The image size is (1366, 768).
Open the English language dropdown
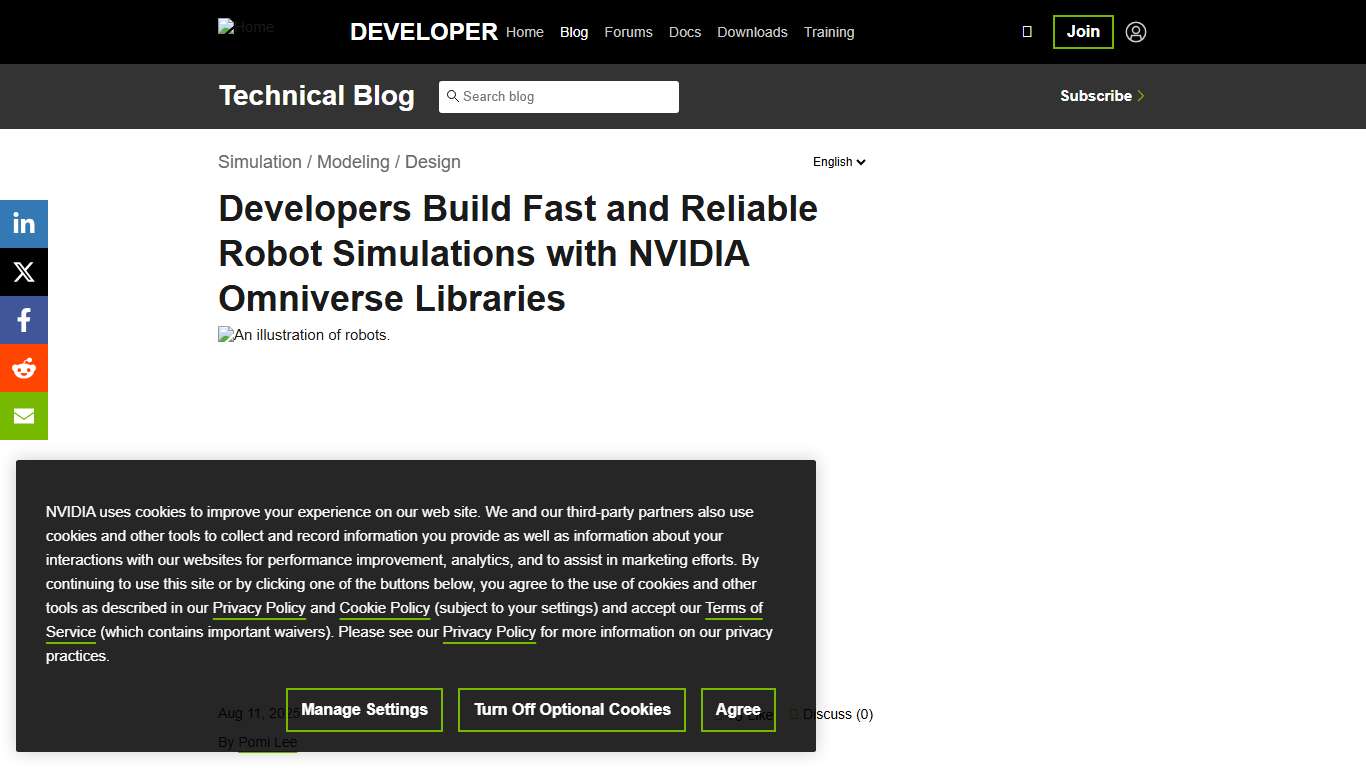[x=838, y=161]
